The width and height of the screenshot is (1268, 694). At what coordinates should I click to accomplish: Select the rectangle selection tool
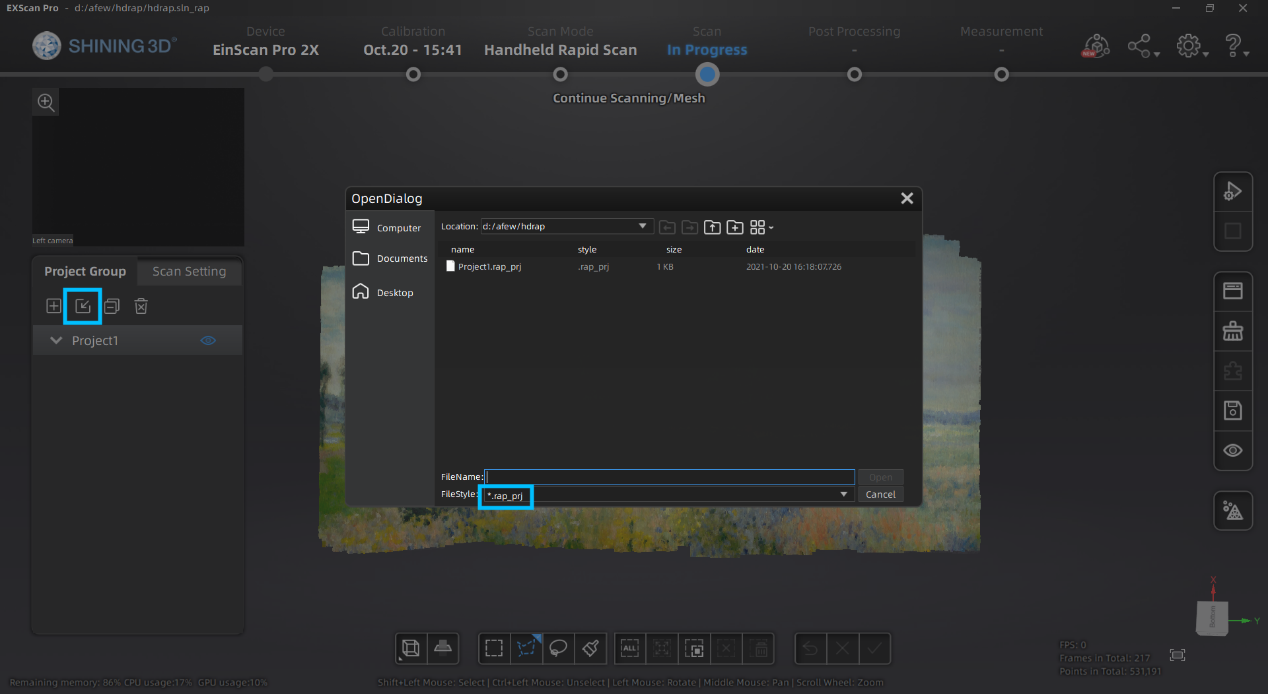(494, 648)
